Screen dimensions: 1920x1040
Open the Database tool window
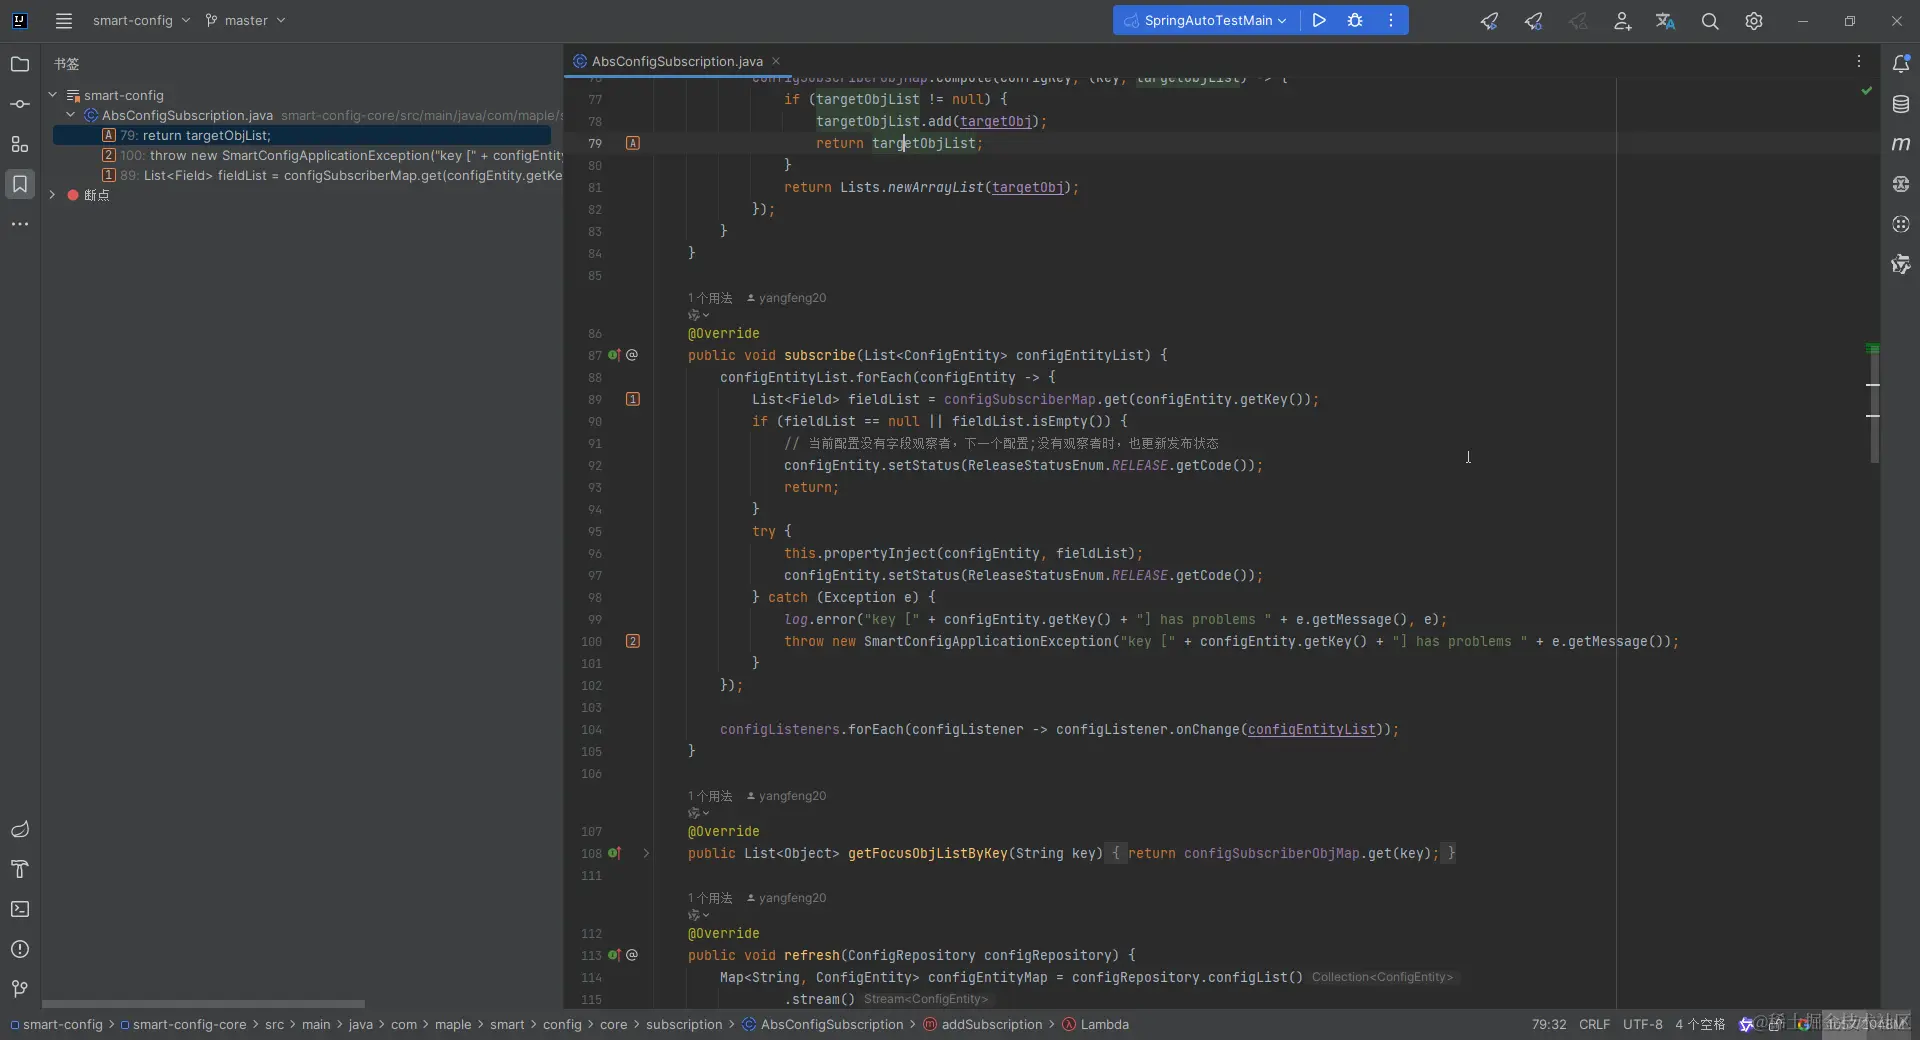pyautogui.click(x=1901, y=104)
